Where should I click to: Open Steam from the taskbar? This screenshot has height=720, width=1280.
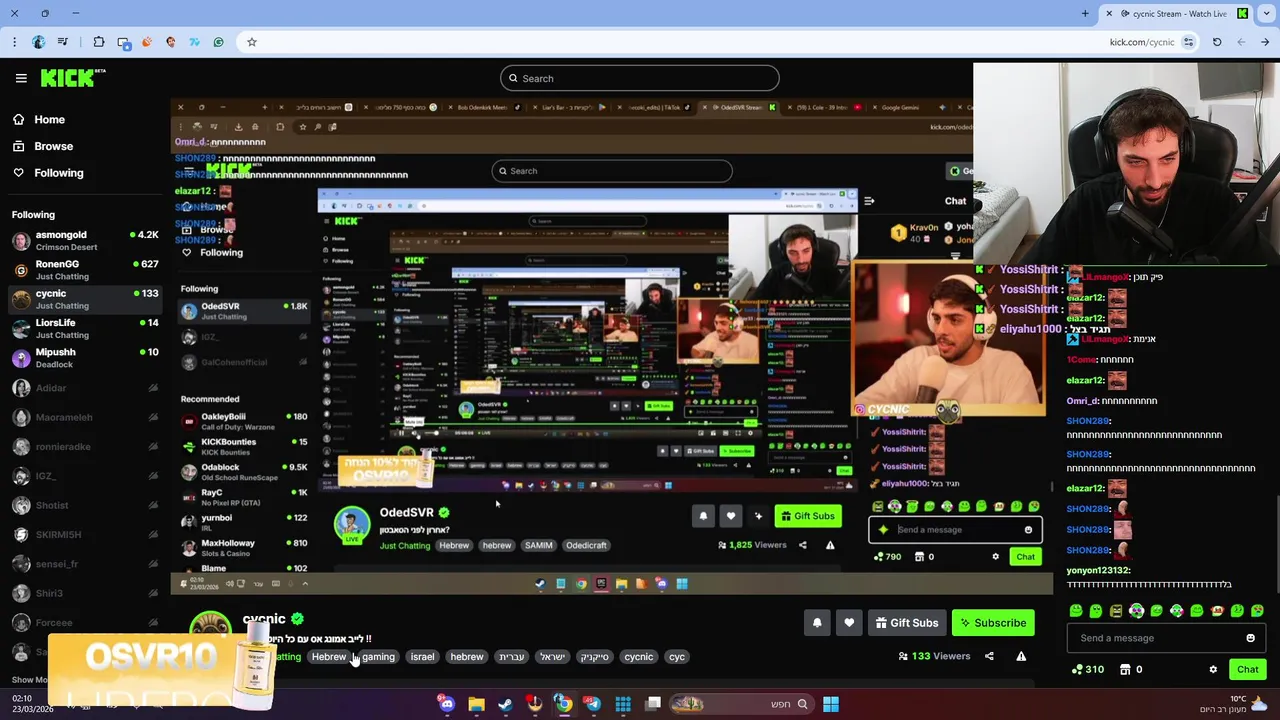point(506,704)
